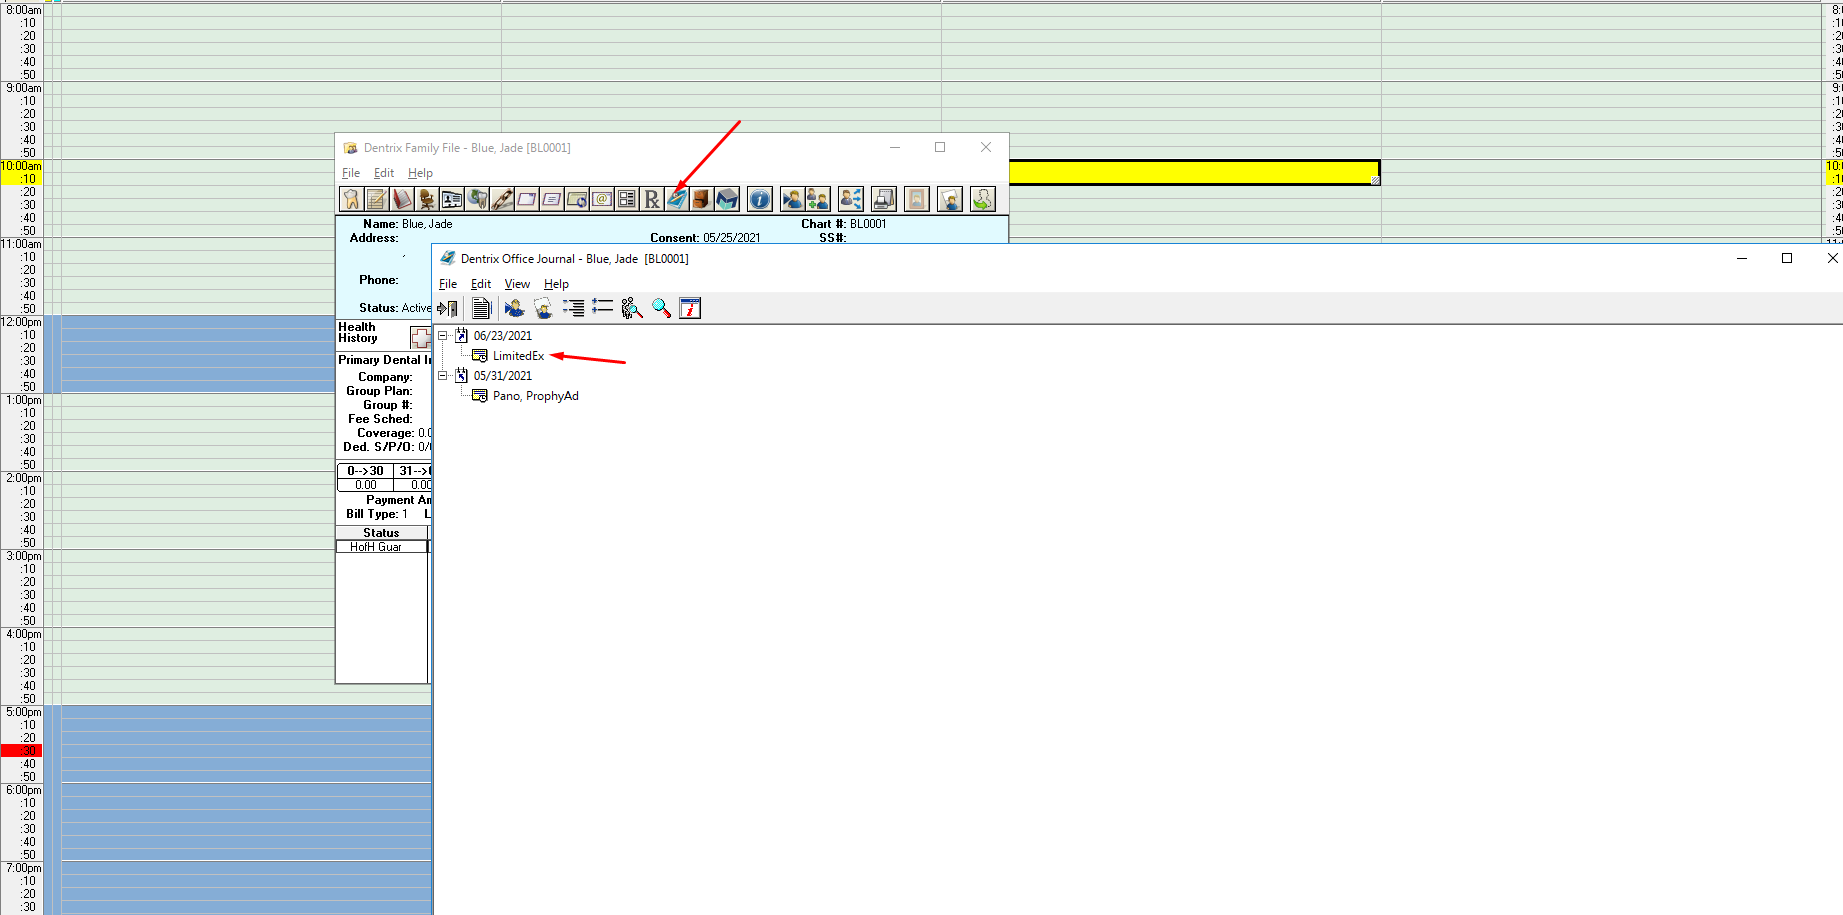Click the Primary Dental Insurance header
The image size is (1843, 915).
(384, 360)
